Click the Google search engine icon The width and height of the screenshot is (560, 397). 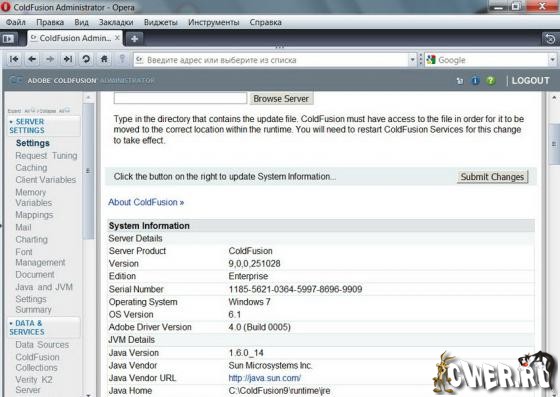(x=431, y=60)
